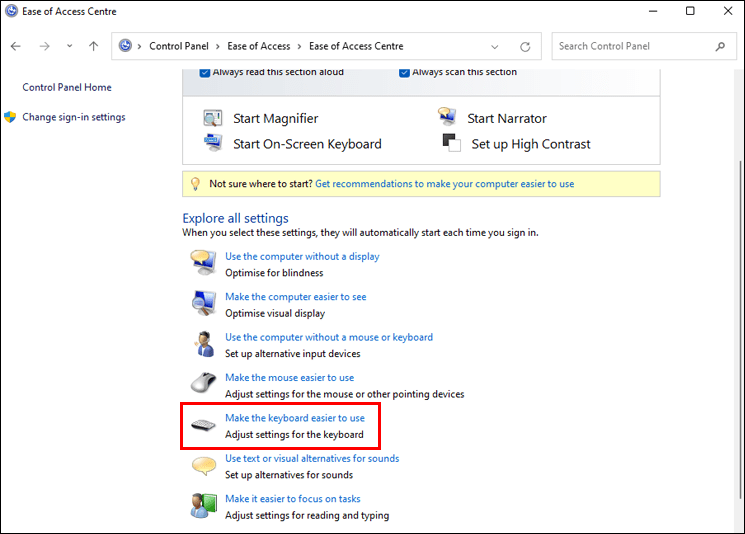
Task: Toggle 'Always scan this section' checkbox
Action: point(404,72)
